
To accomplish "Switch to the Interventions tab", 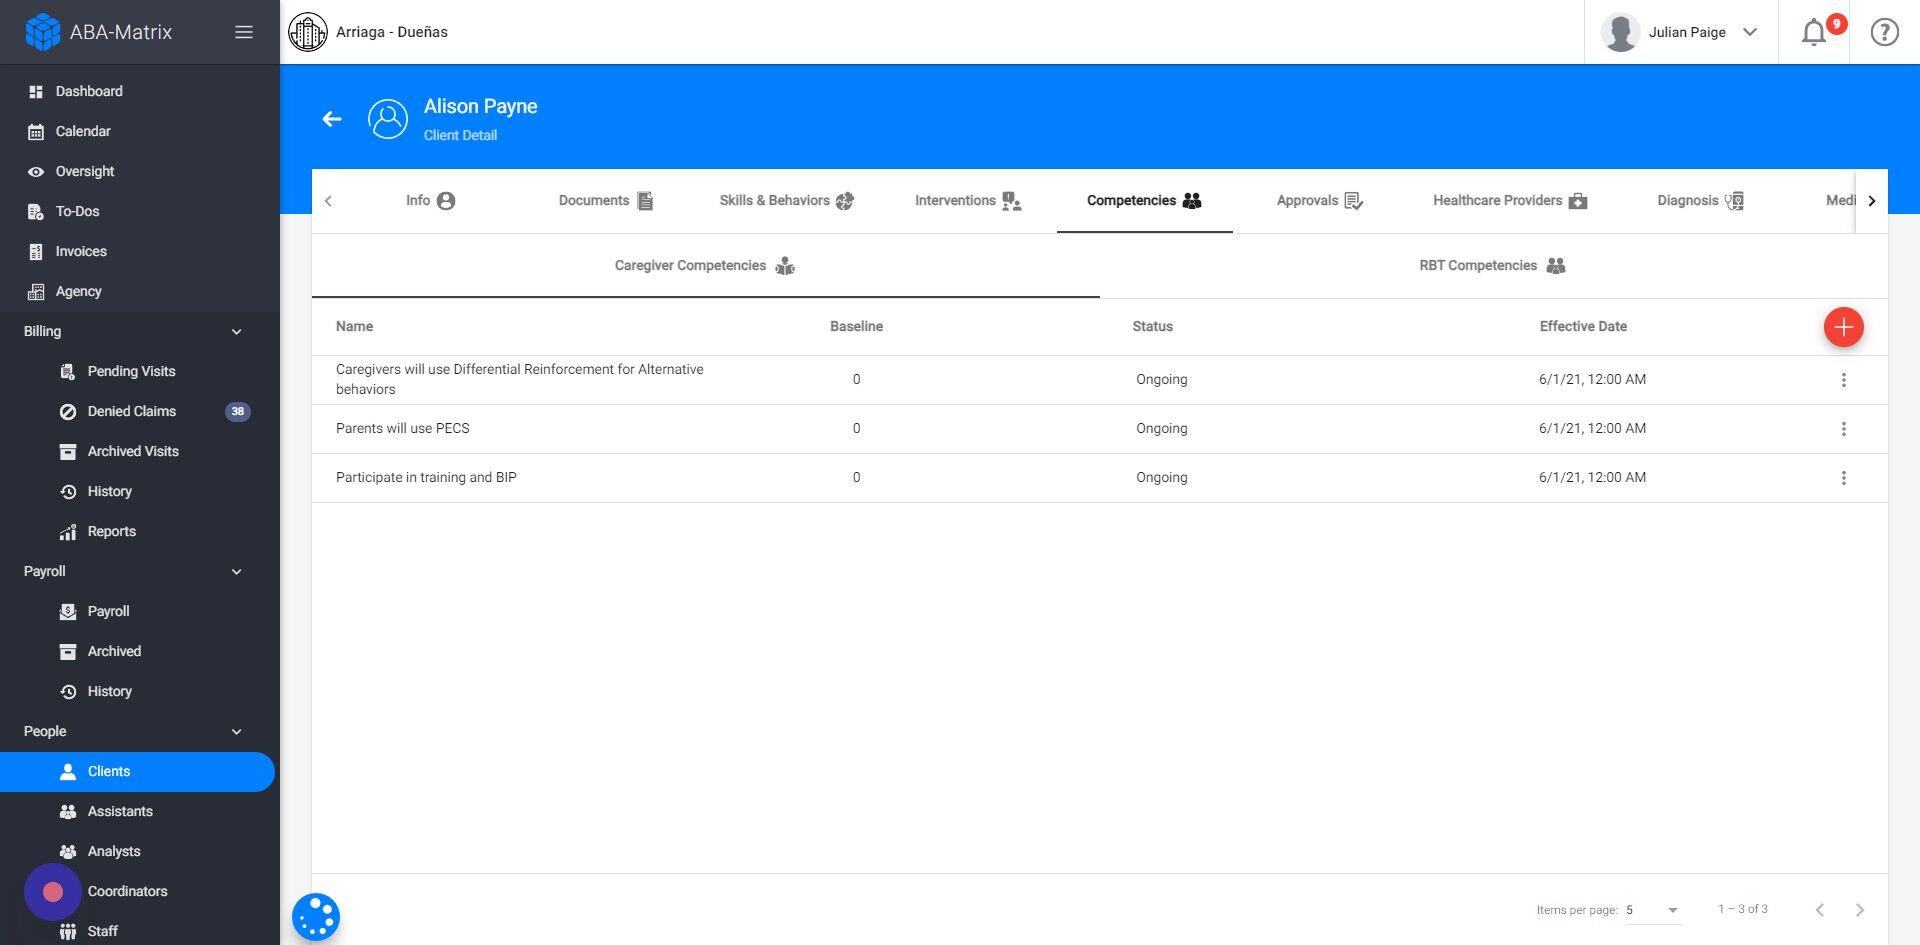I will click(968, 201).
